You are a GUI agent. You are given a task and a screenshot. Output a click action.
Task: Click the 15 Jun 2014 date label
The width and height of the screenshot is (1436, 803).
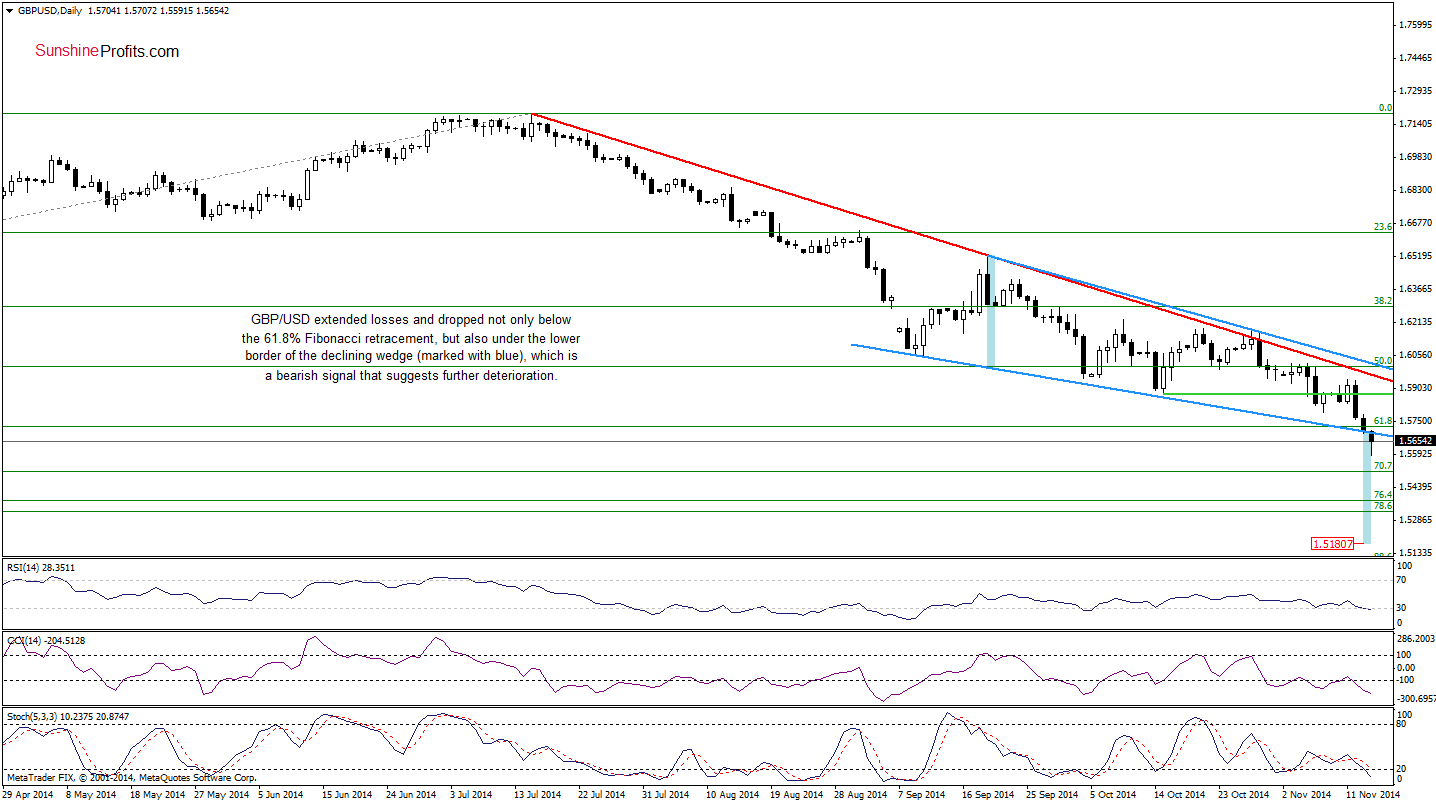click(x=346, y=794)
